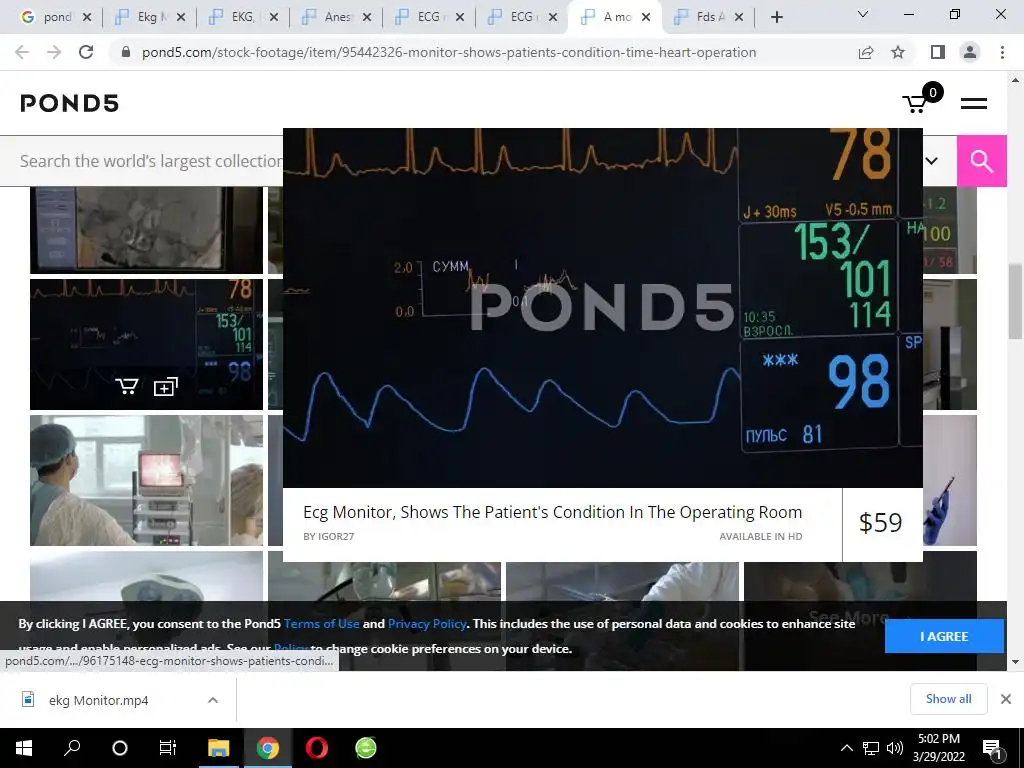Click the pink search magnifier button
This screenshot has height=768, width=1024.
click(x=981, y=161)
